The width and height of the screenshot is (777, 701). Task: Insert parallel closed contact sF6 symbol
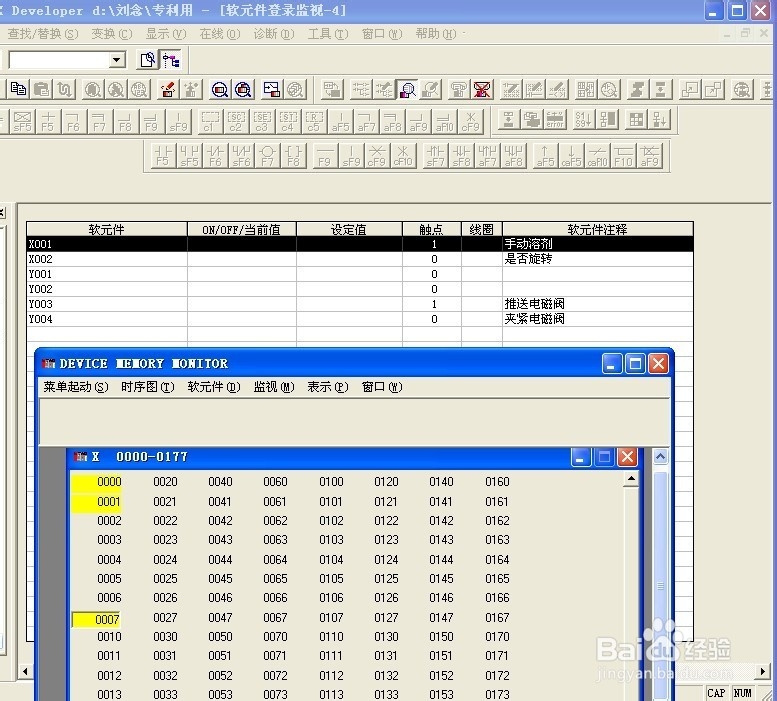pos(241,156)
